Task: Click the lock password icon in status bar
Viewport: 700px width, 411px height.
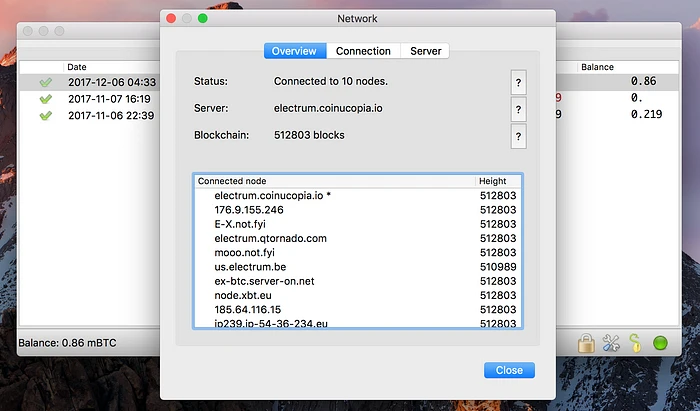Action: pos(586,345)
